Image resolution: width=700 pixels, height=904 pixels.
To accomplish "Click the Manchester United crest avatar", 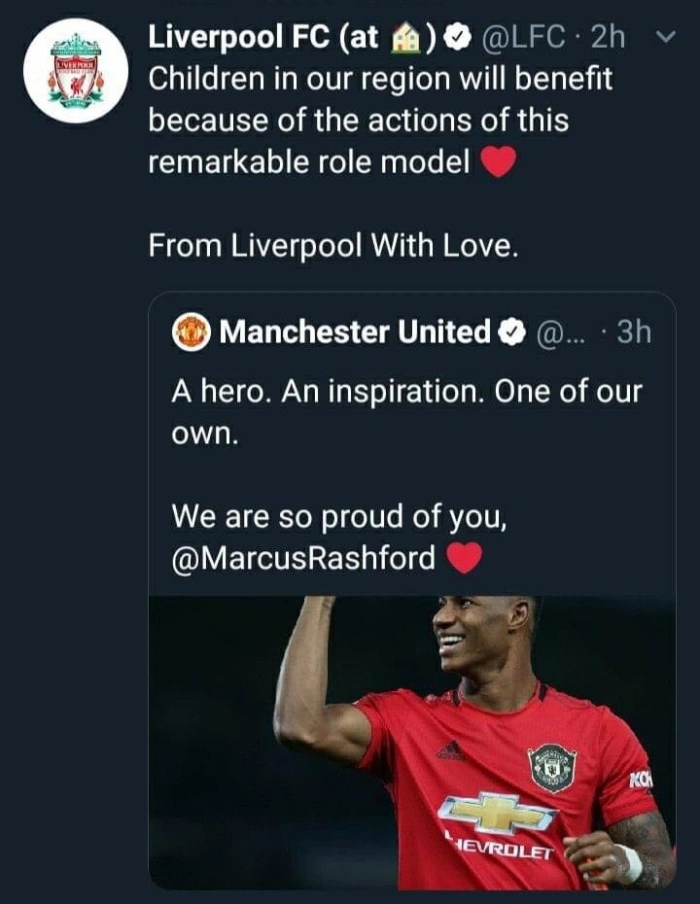I will pos(191,332).
